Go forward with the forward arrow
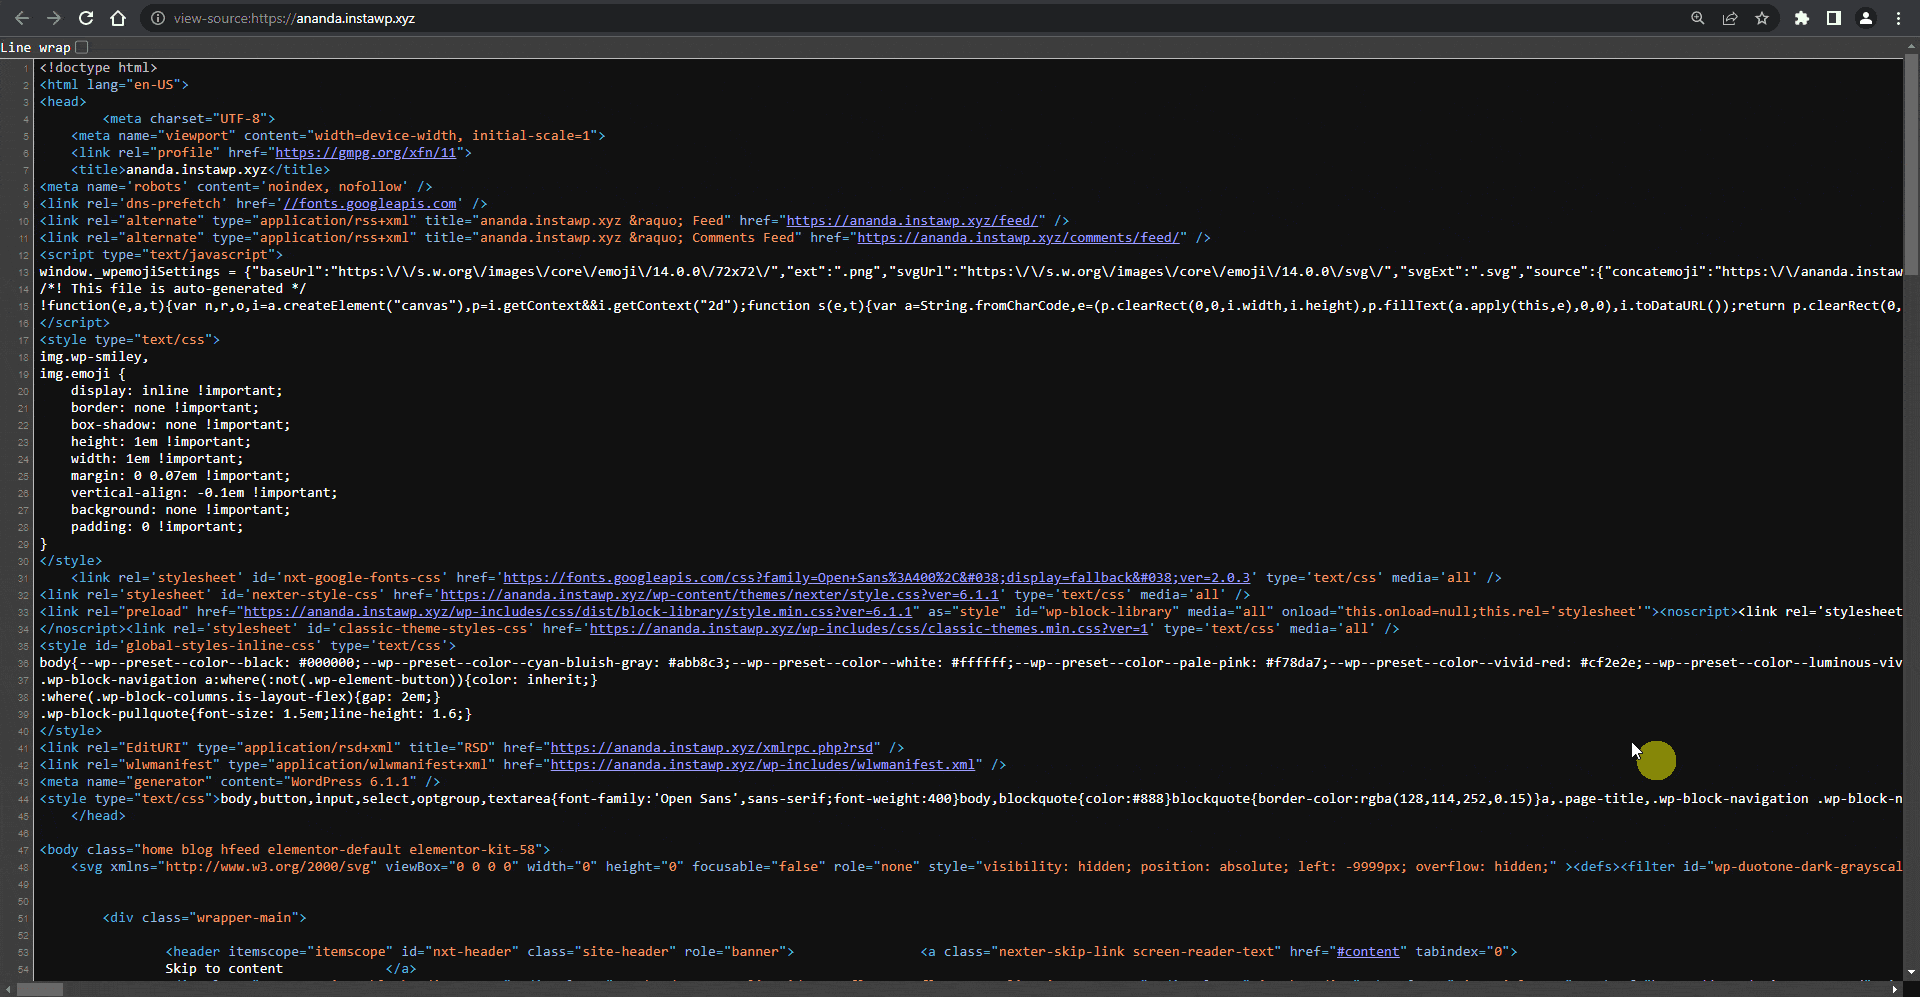 coord(54,18)
